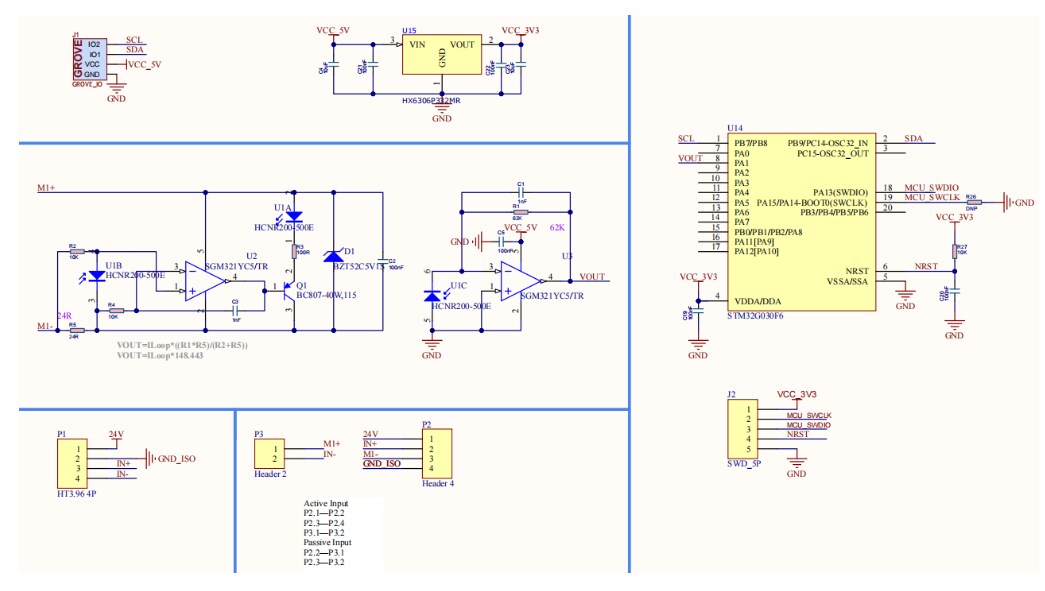Click the DNP resistor R26 symbol
1045x591 pixels.
coord(975,202)
